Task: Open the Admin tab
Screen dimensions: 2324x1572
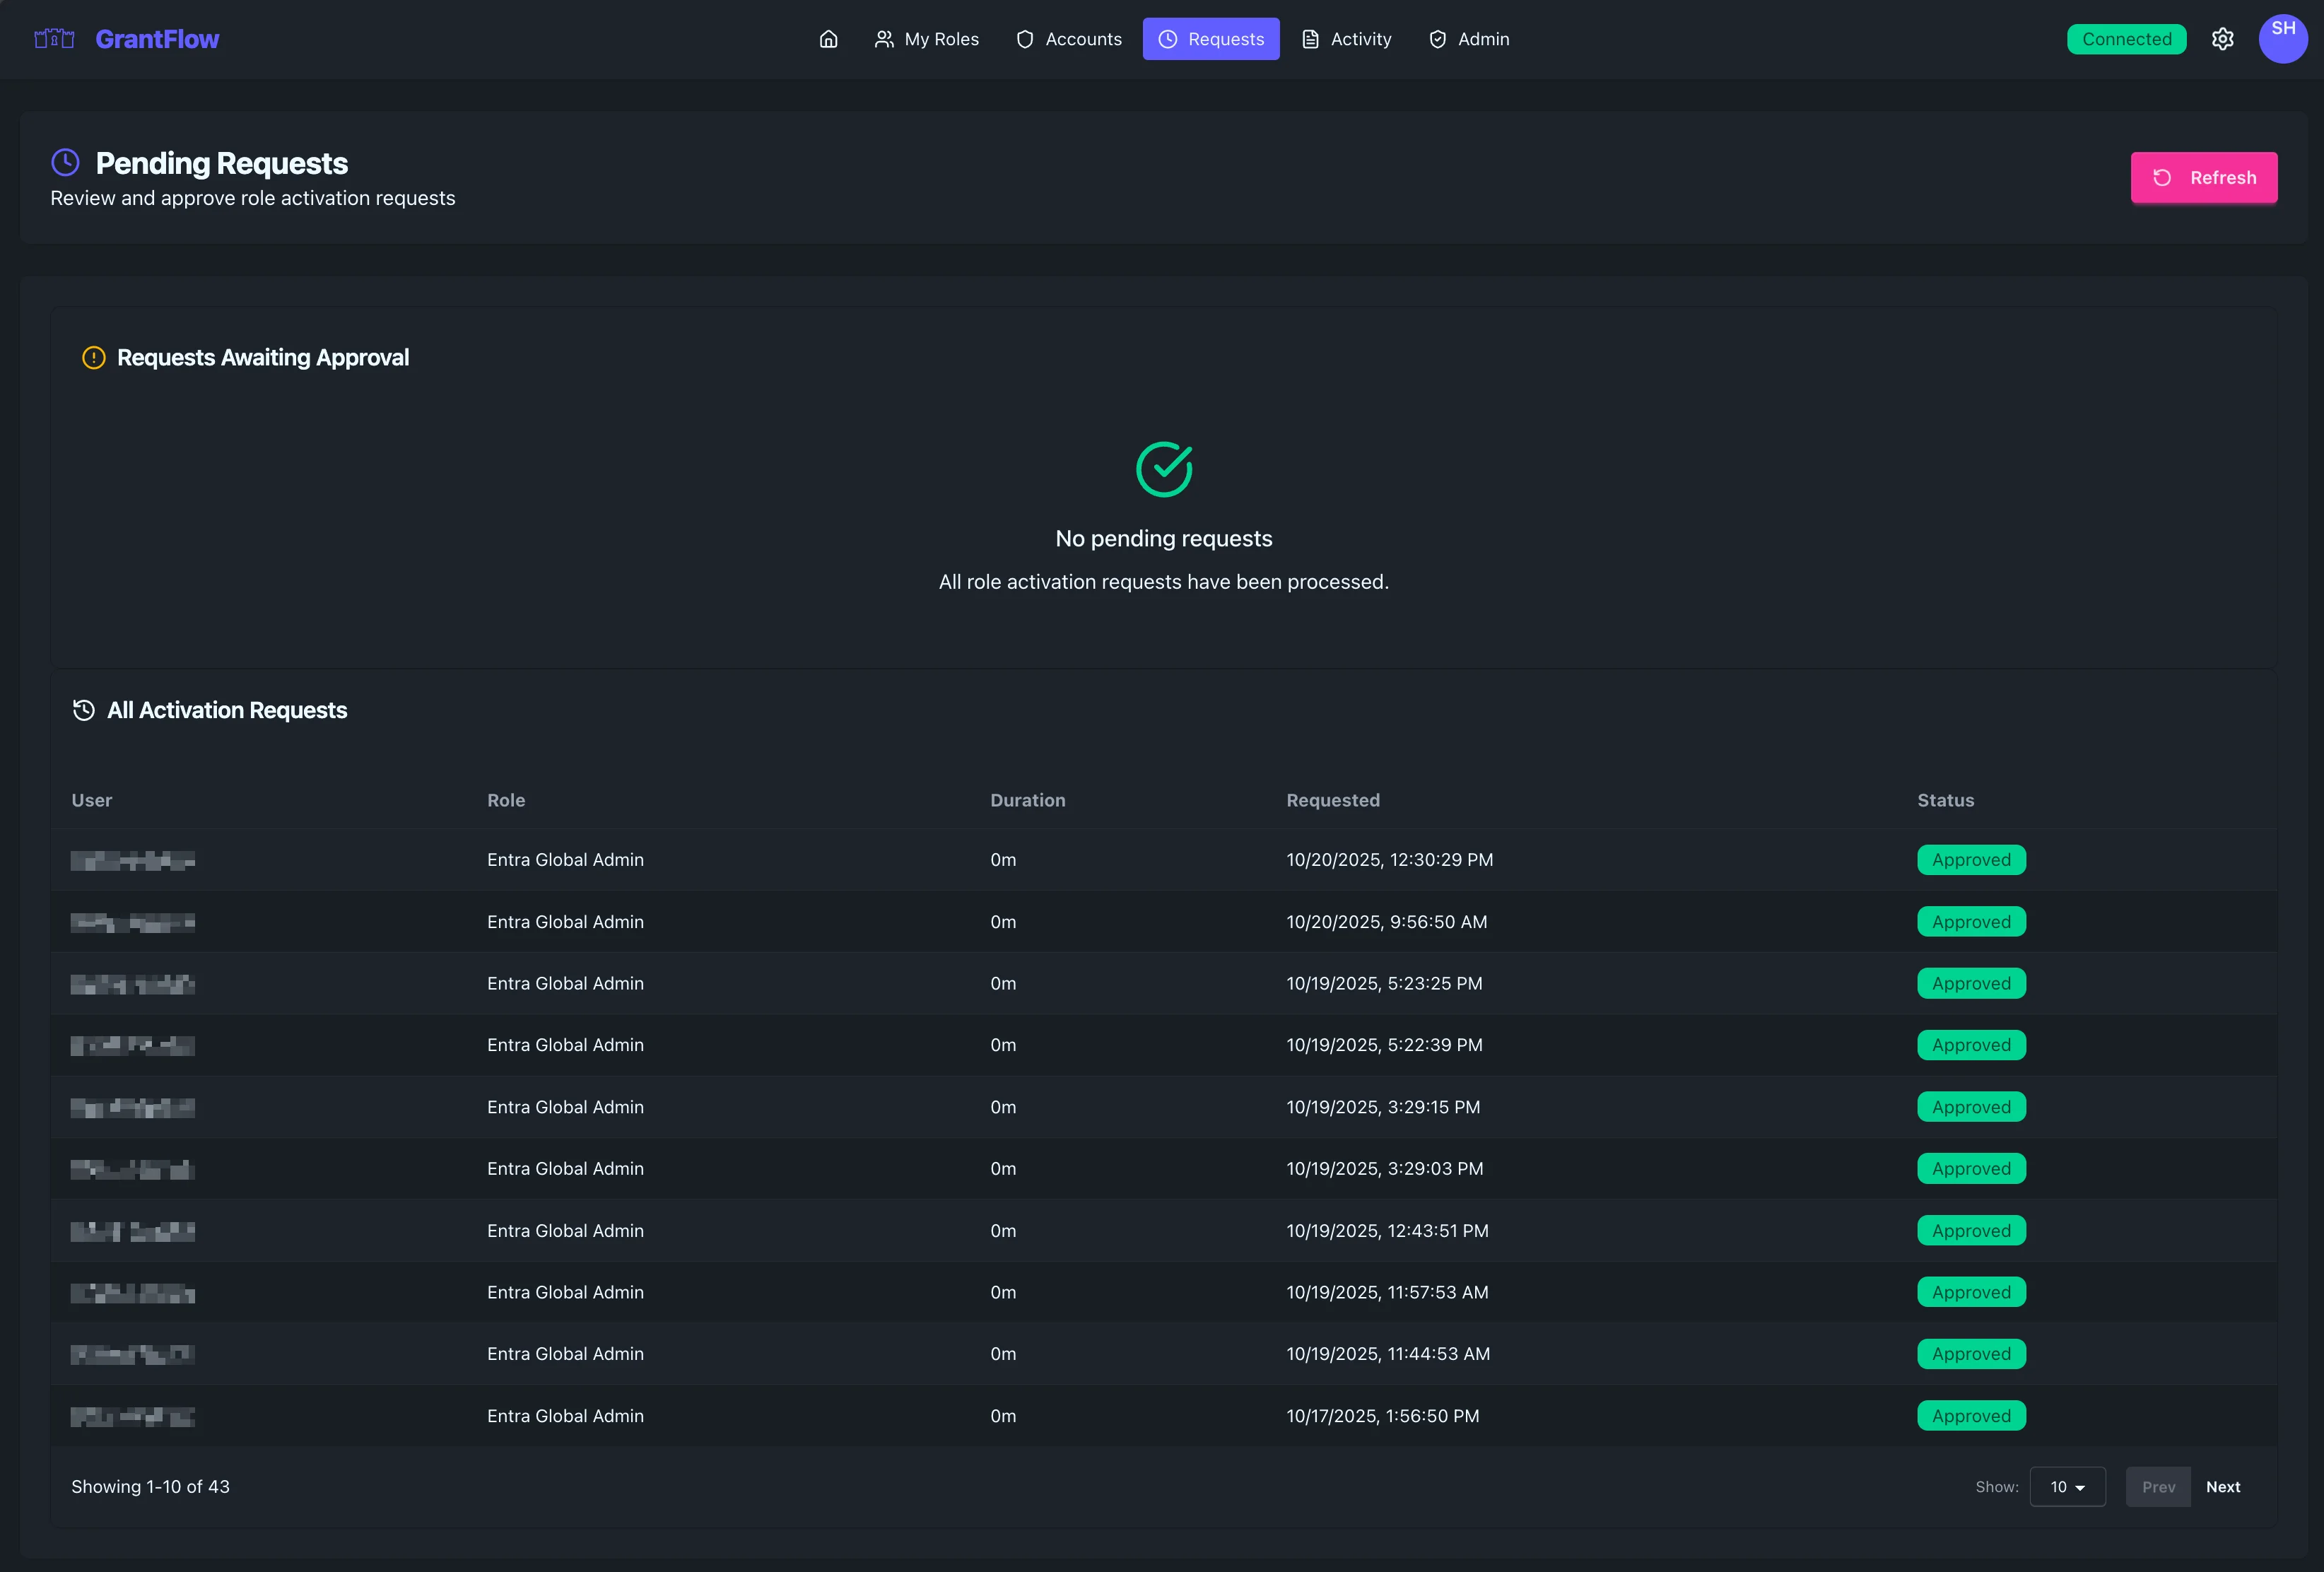Action: pyautogui.click(x=1469, y=39)
